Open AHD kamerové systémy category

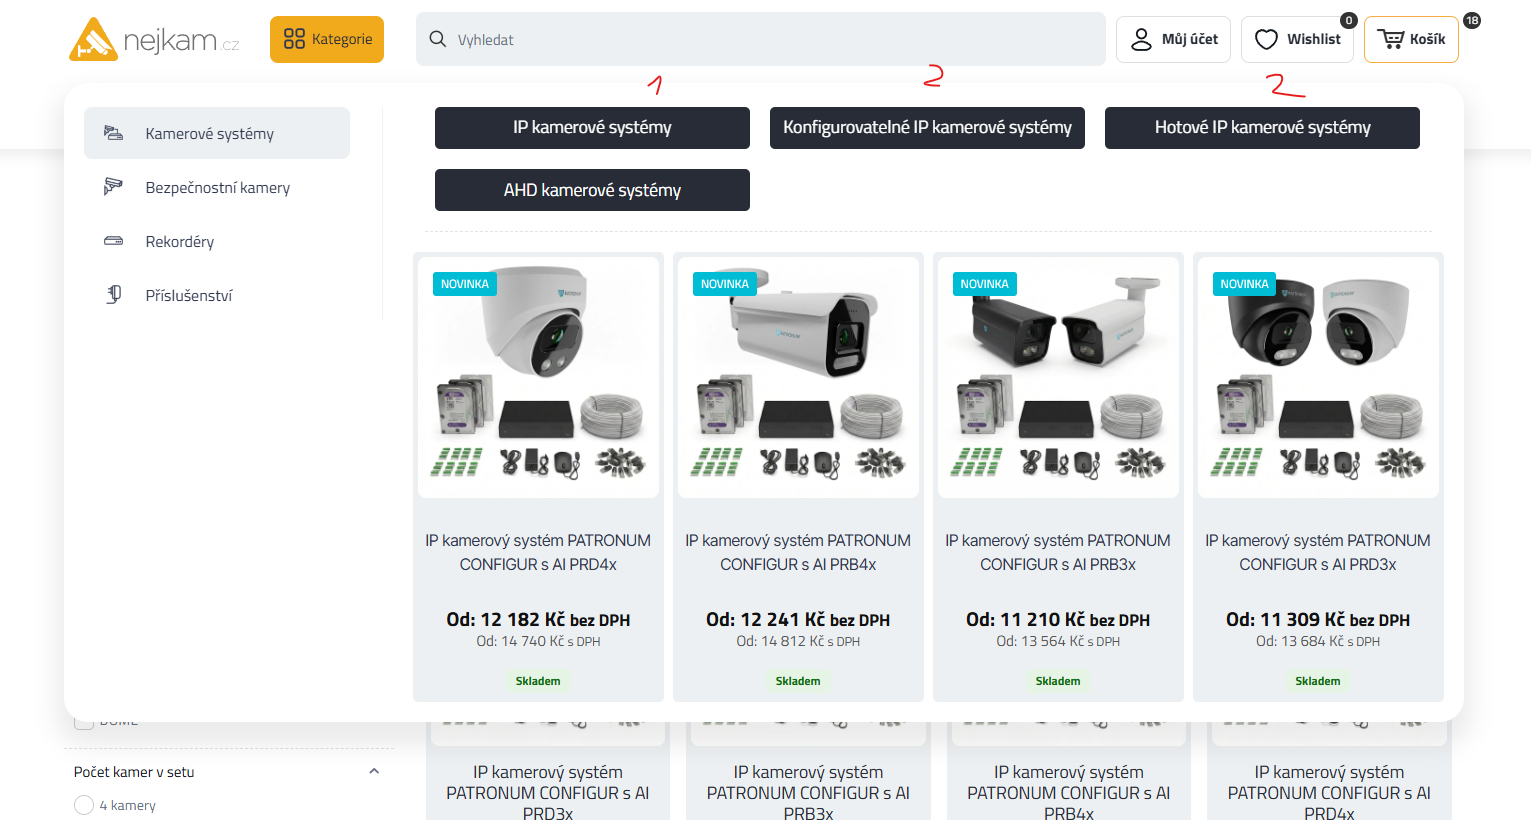592,190
